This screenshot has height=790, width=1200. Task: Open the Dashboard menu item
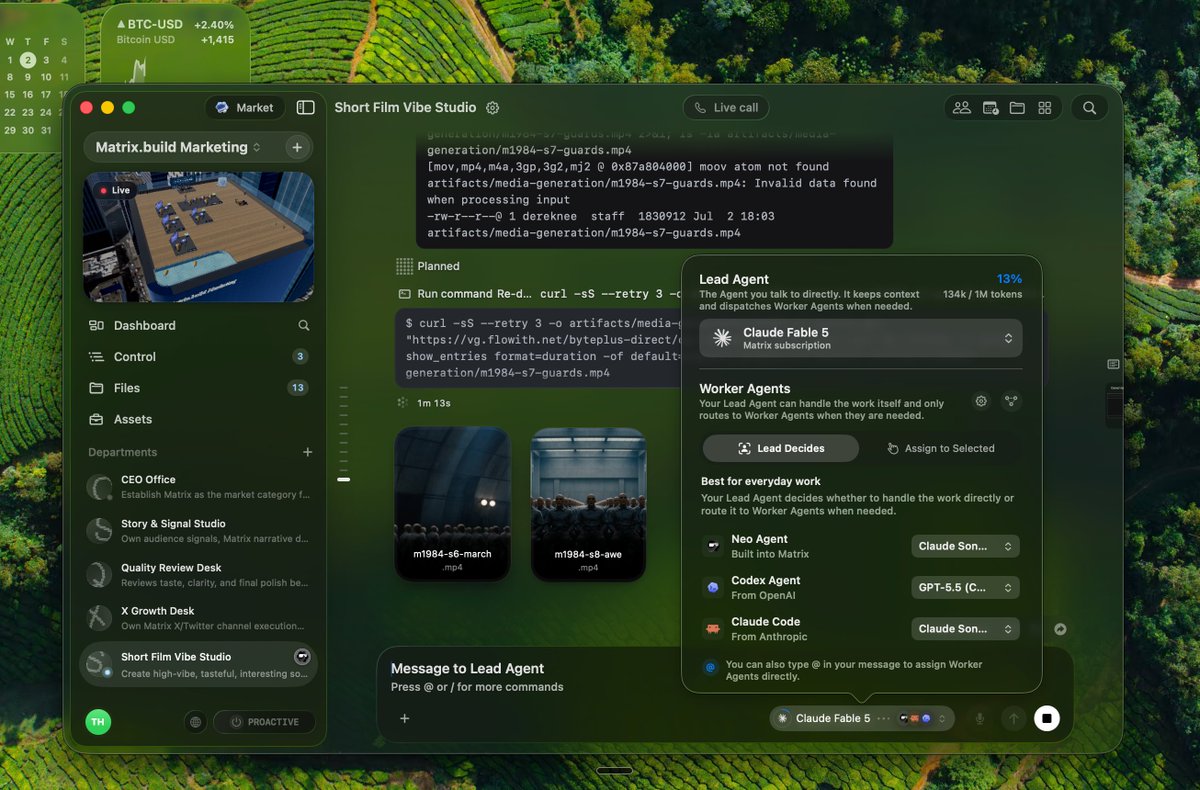coord(145,325)
